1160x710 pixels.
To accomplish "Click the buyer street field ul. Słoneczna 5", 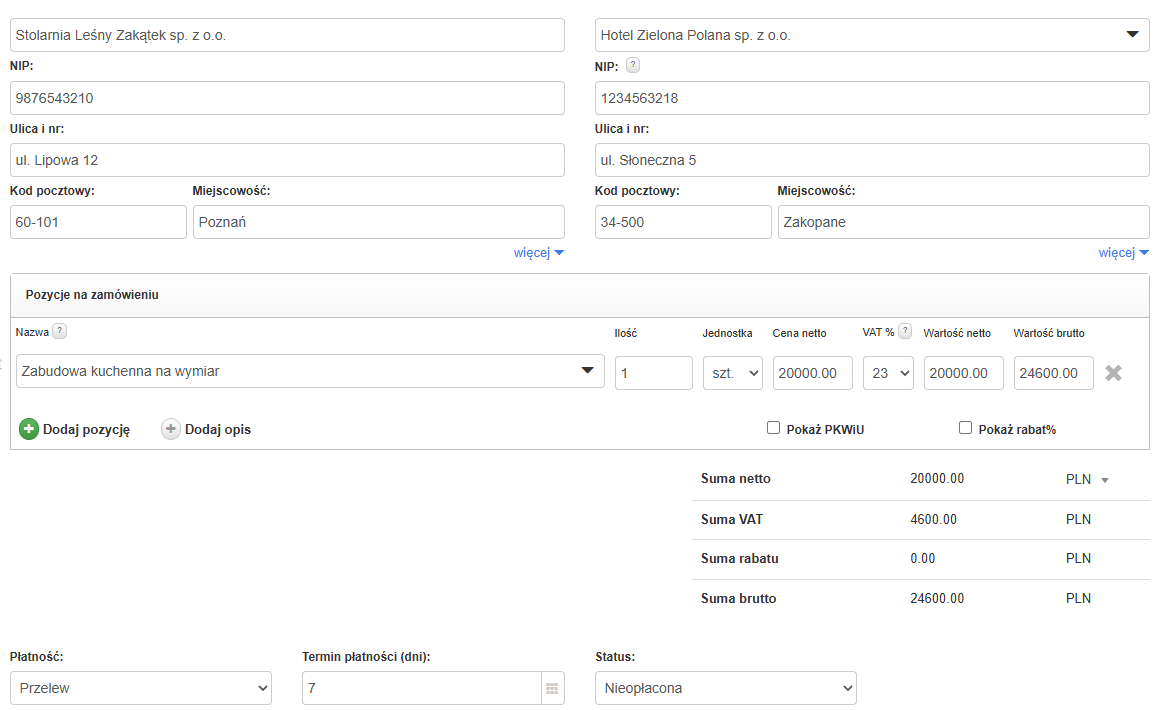I will pos(872,160).
